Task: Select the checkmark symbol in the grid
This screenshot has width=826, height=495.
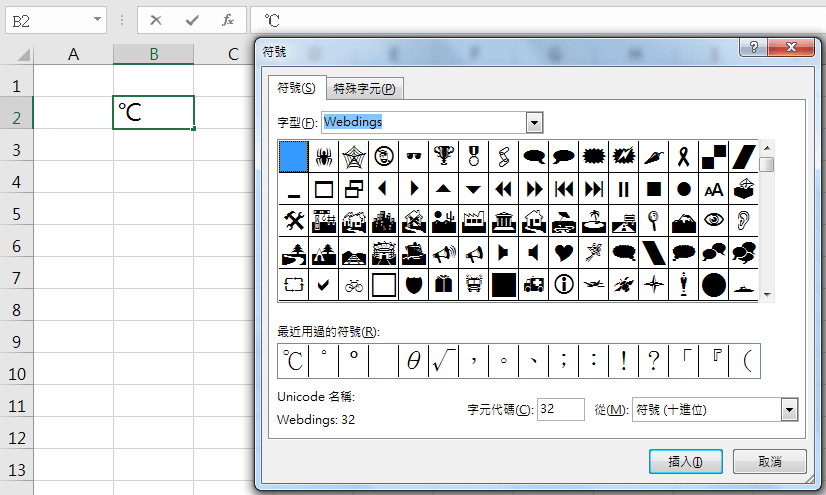Action: [x=324, y=285]
